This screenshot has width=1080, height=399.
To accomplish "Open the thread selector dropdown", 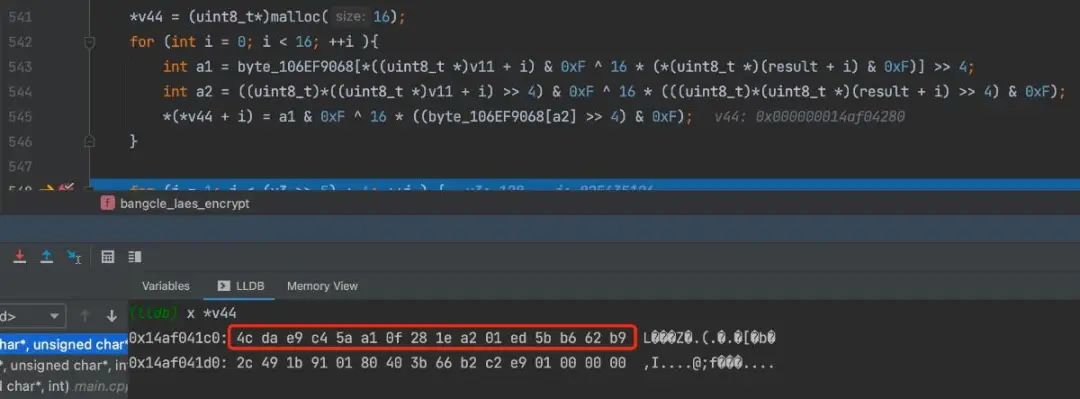I will [32, 316].
